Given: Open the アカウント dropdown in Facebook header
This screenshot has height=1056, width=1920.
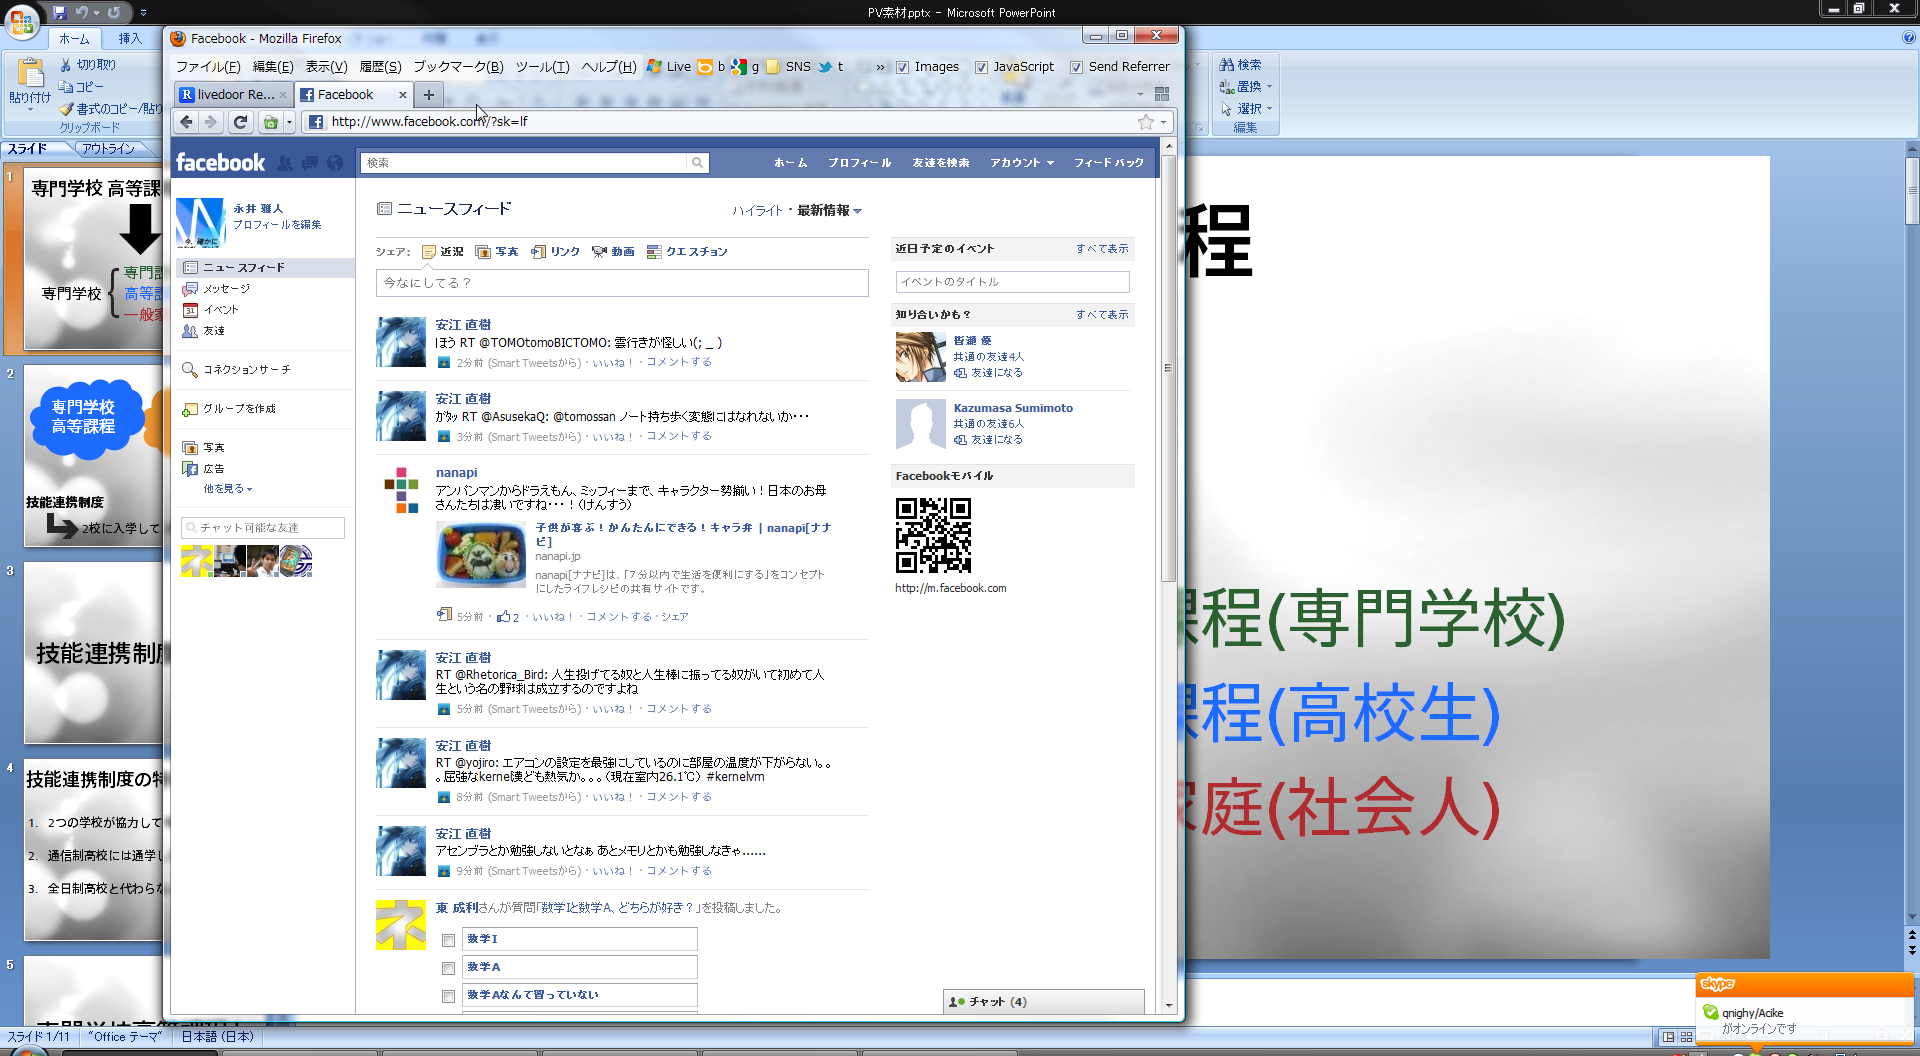Looking at the screenshot, I should [x=1022, y=163].
